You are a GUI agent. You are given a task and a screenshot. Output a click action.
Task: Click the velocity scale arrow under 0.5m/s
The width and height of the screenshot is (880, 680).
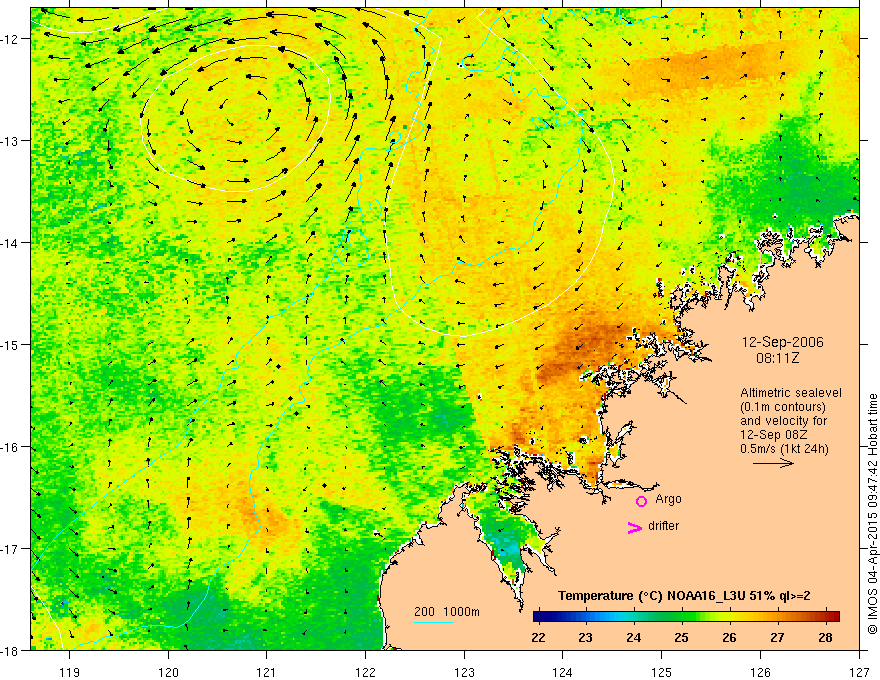tap(773, 463)
